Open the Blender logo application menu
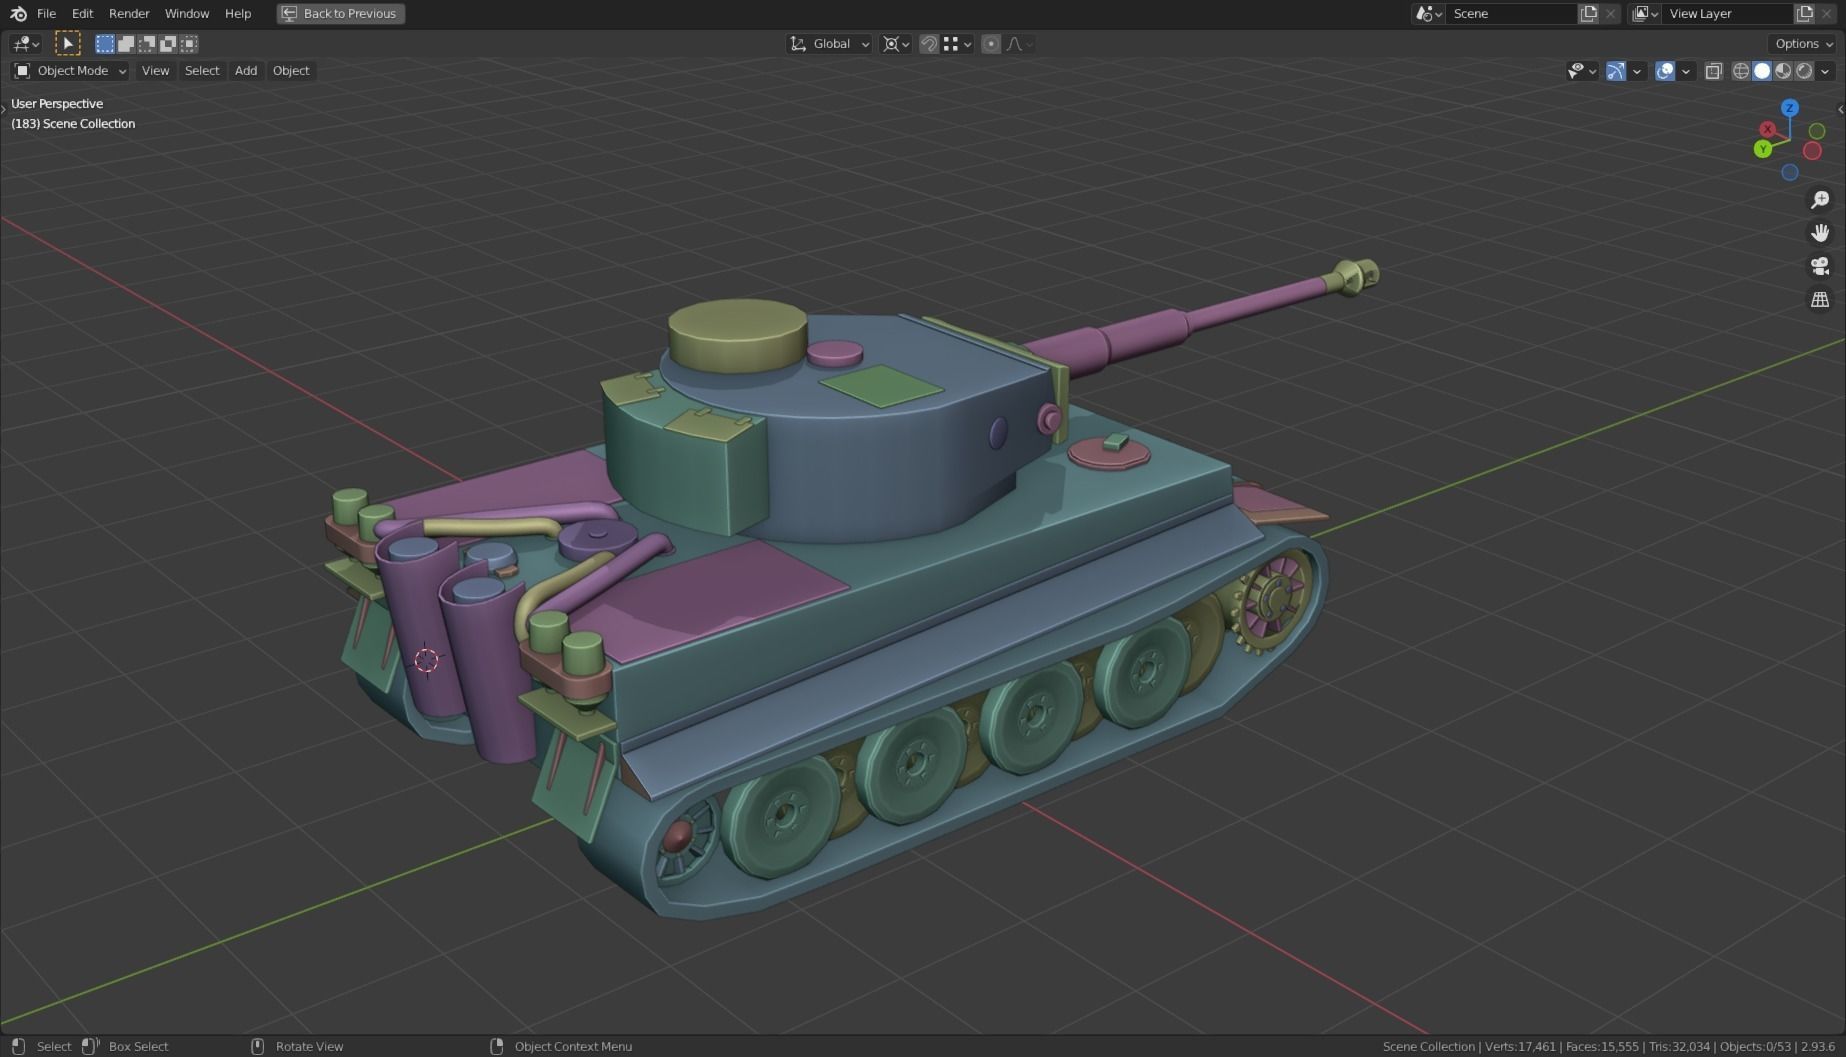1846x1057 pixels. [x=18, y=14]
